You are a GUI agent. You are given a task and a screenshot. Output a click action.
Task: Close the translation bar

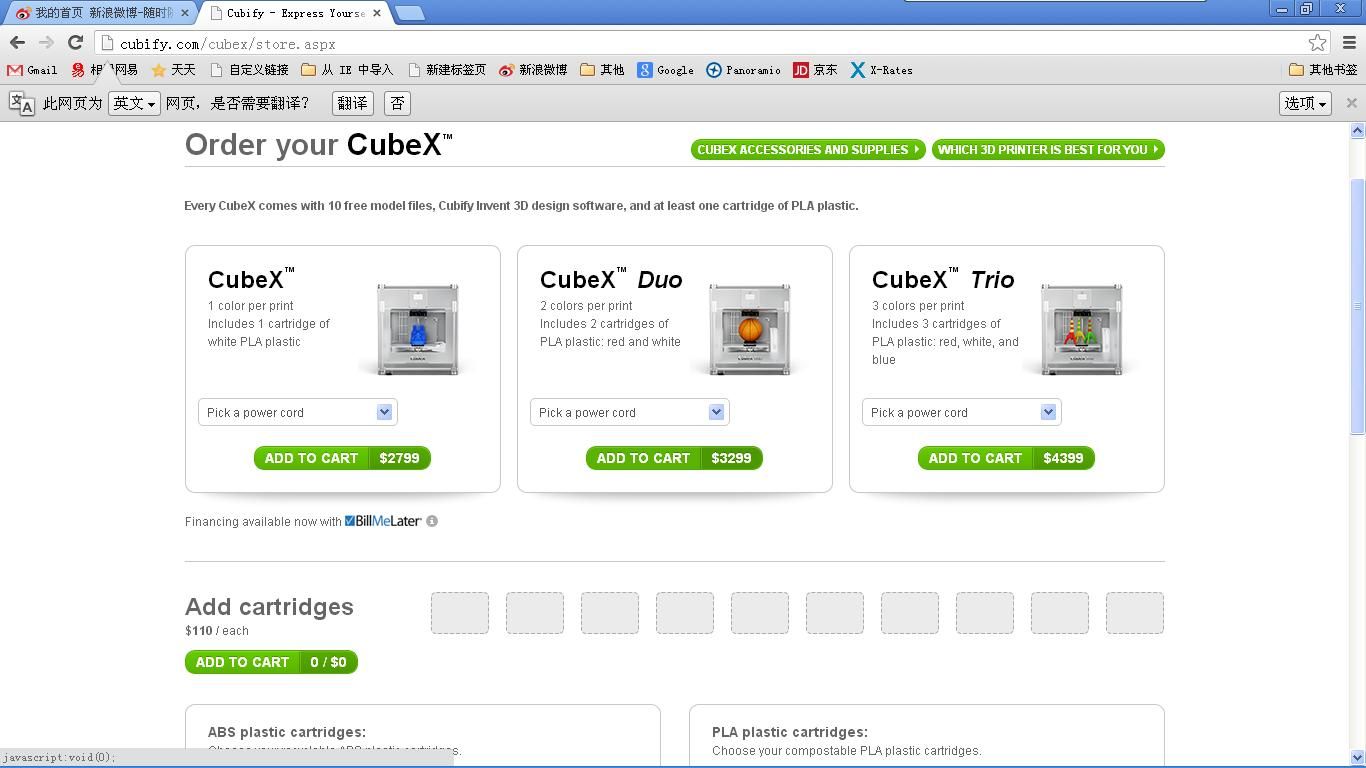pos(1351,103)
